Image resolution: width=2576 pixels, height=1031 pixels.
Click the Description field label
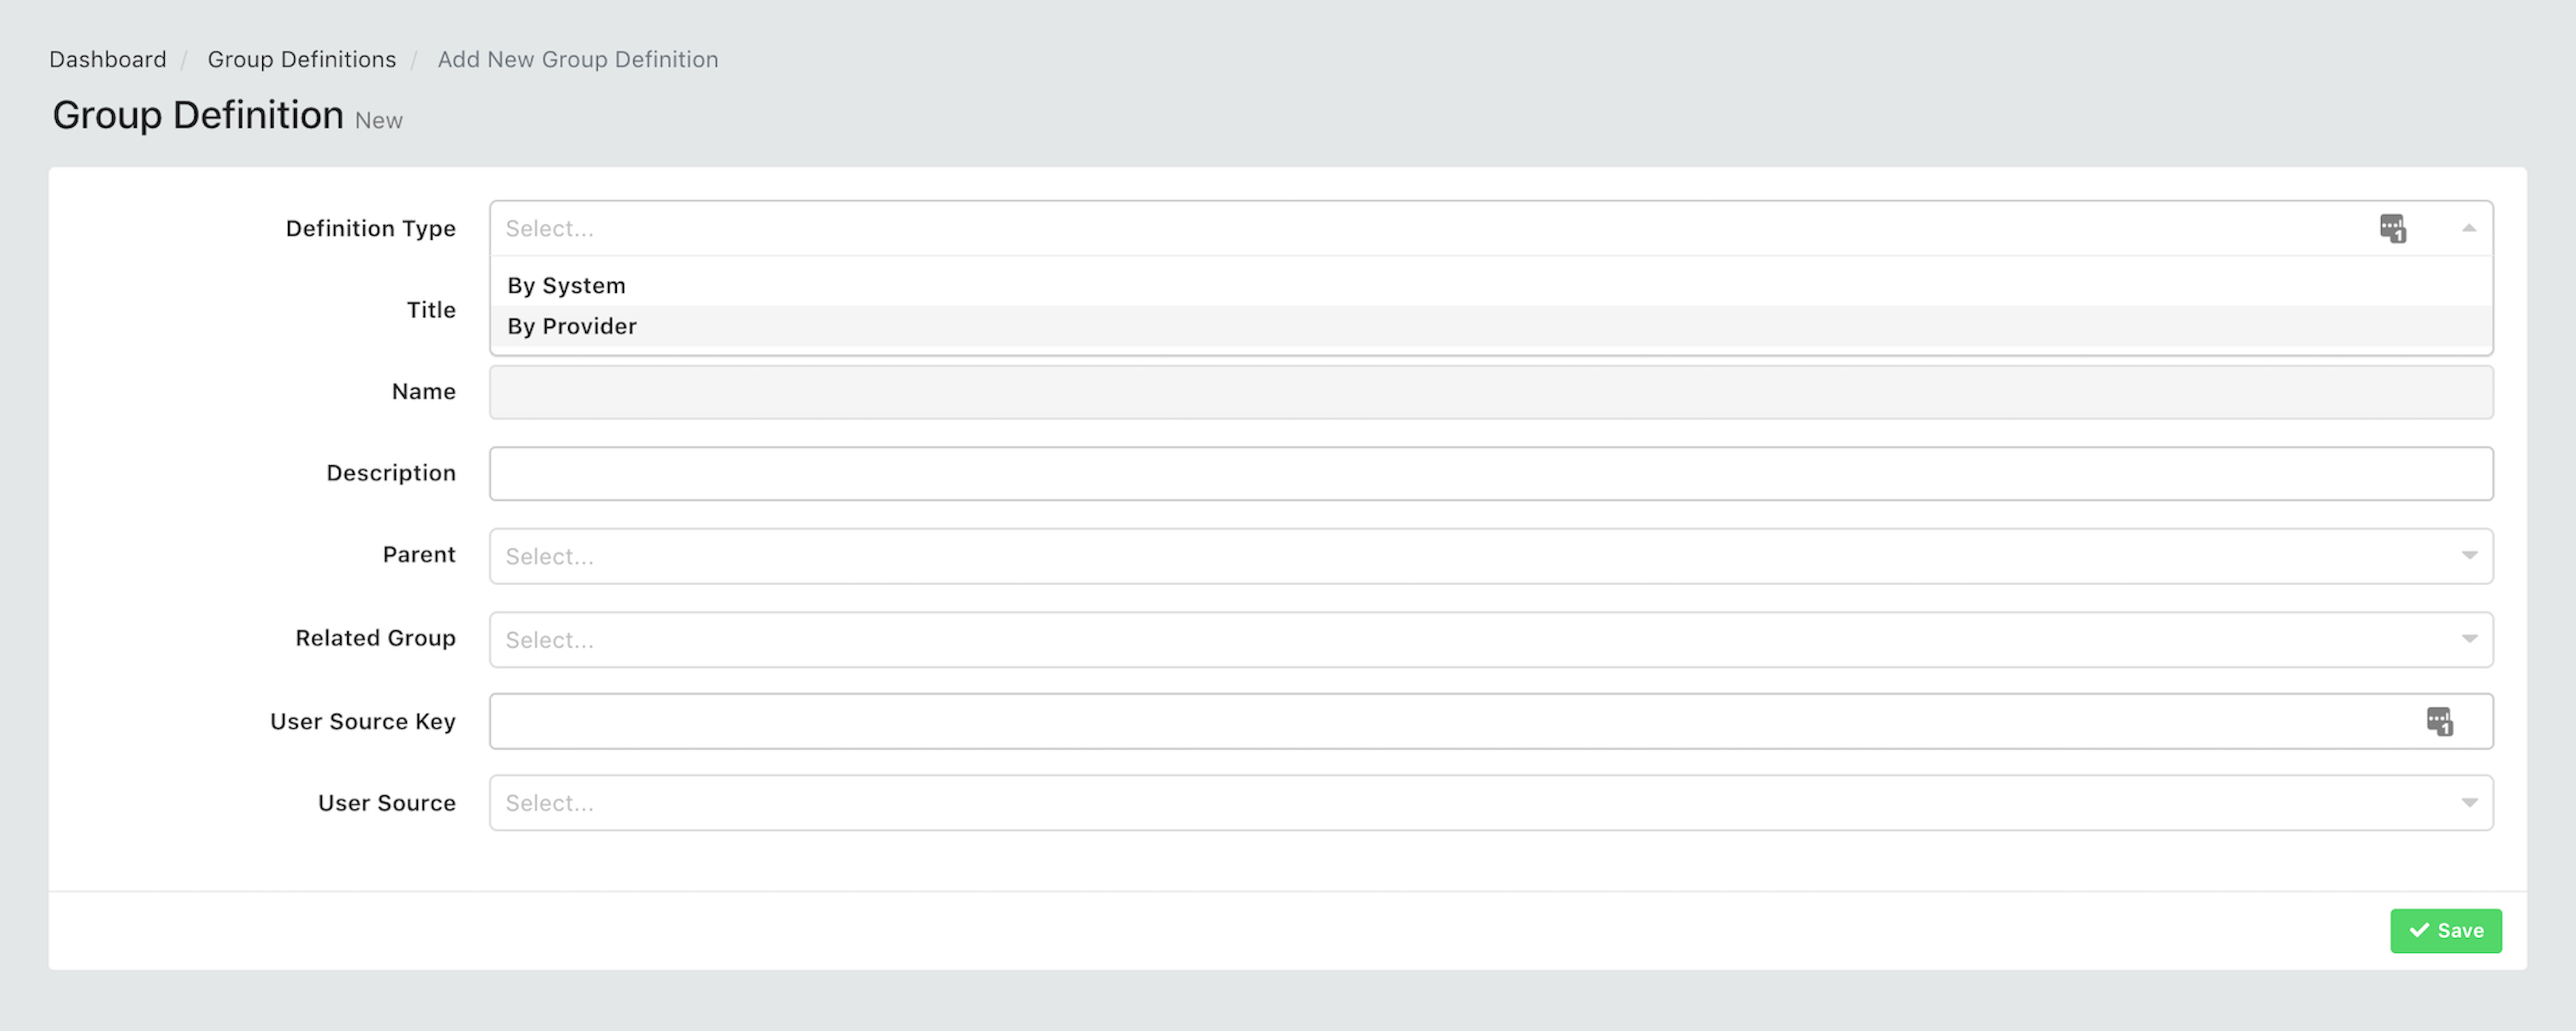click(x=391, y=473)
